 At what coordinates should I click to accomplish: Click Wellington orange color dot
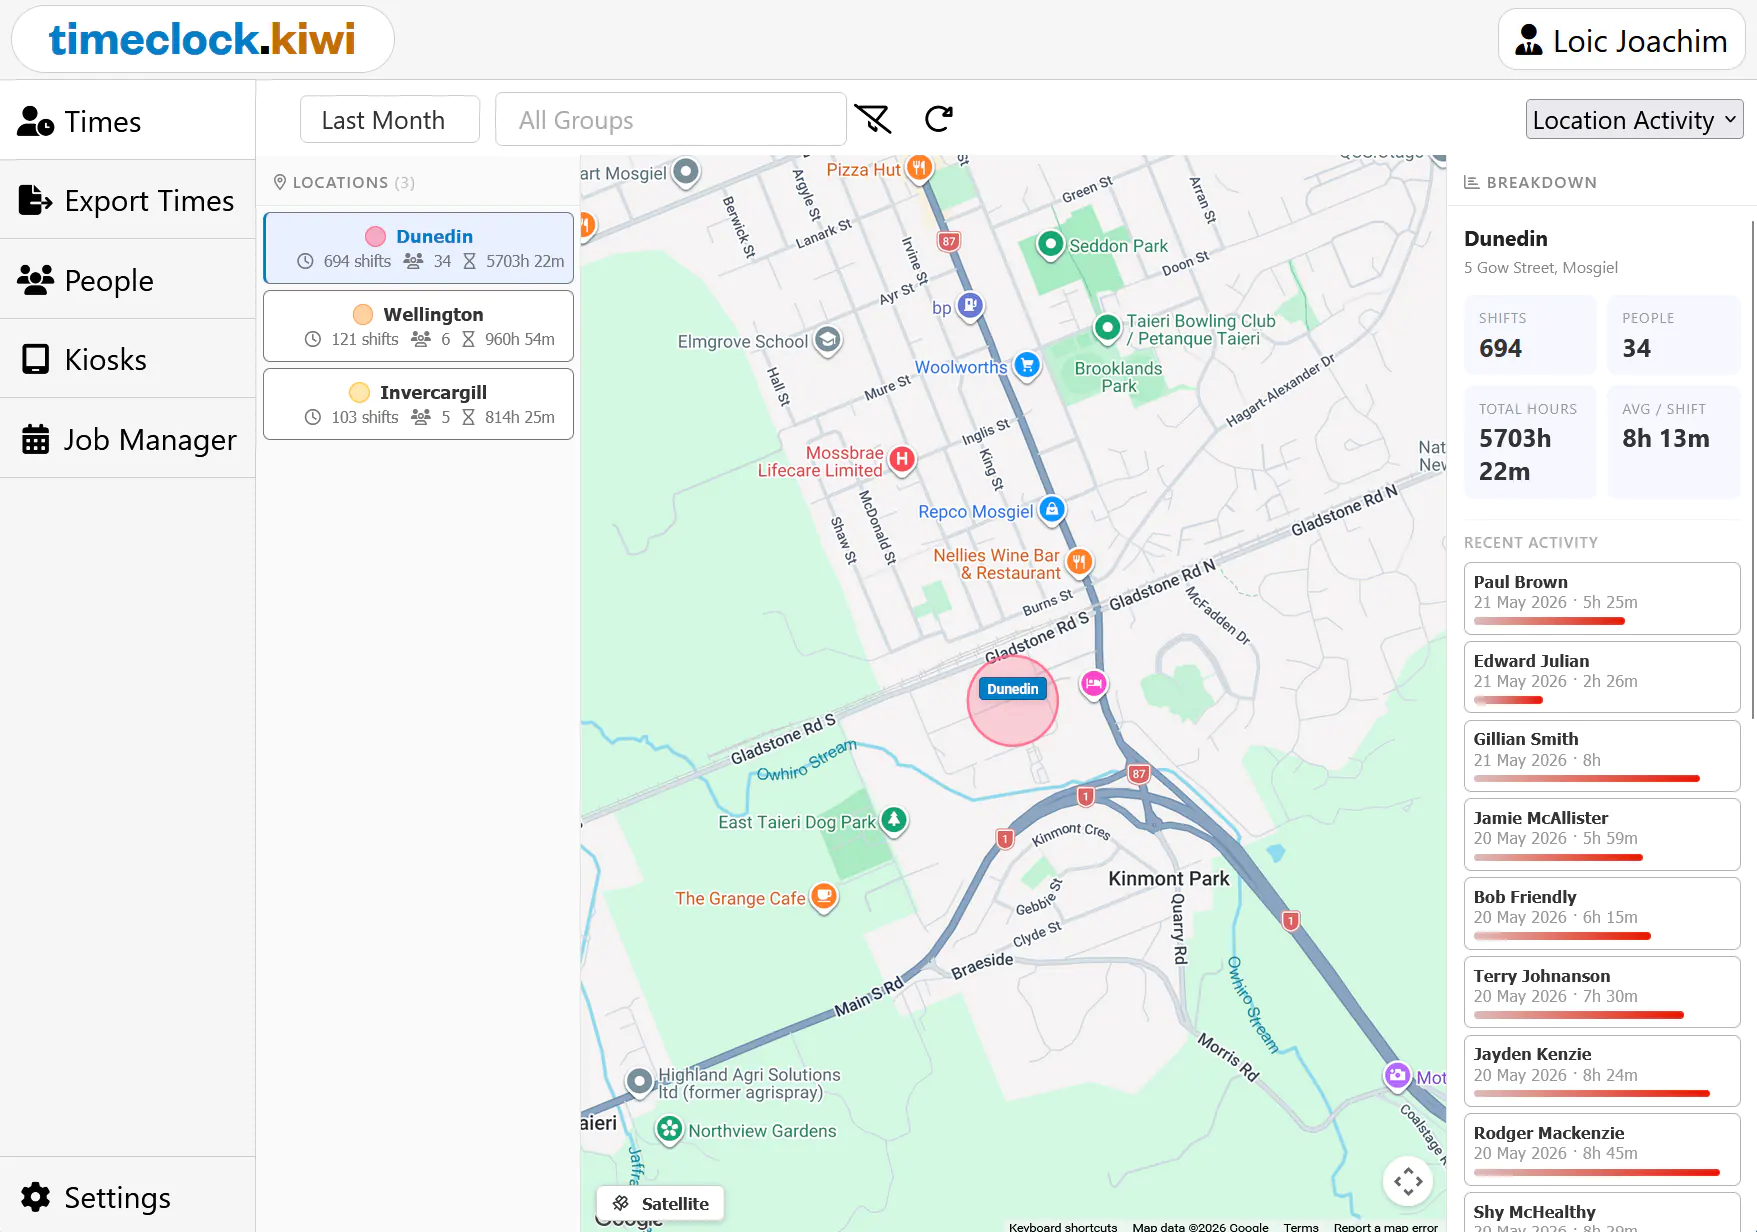click(x=363, y=314)
